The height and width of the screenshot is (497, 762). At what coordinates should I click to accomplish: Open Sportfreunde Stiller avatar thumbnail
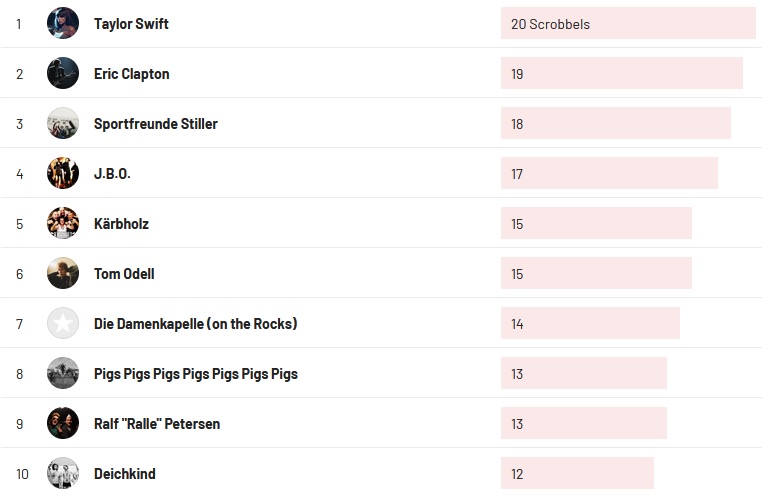click(x=63, y=123)
